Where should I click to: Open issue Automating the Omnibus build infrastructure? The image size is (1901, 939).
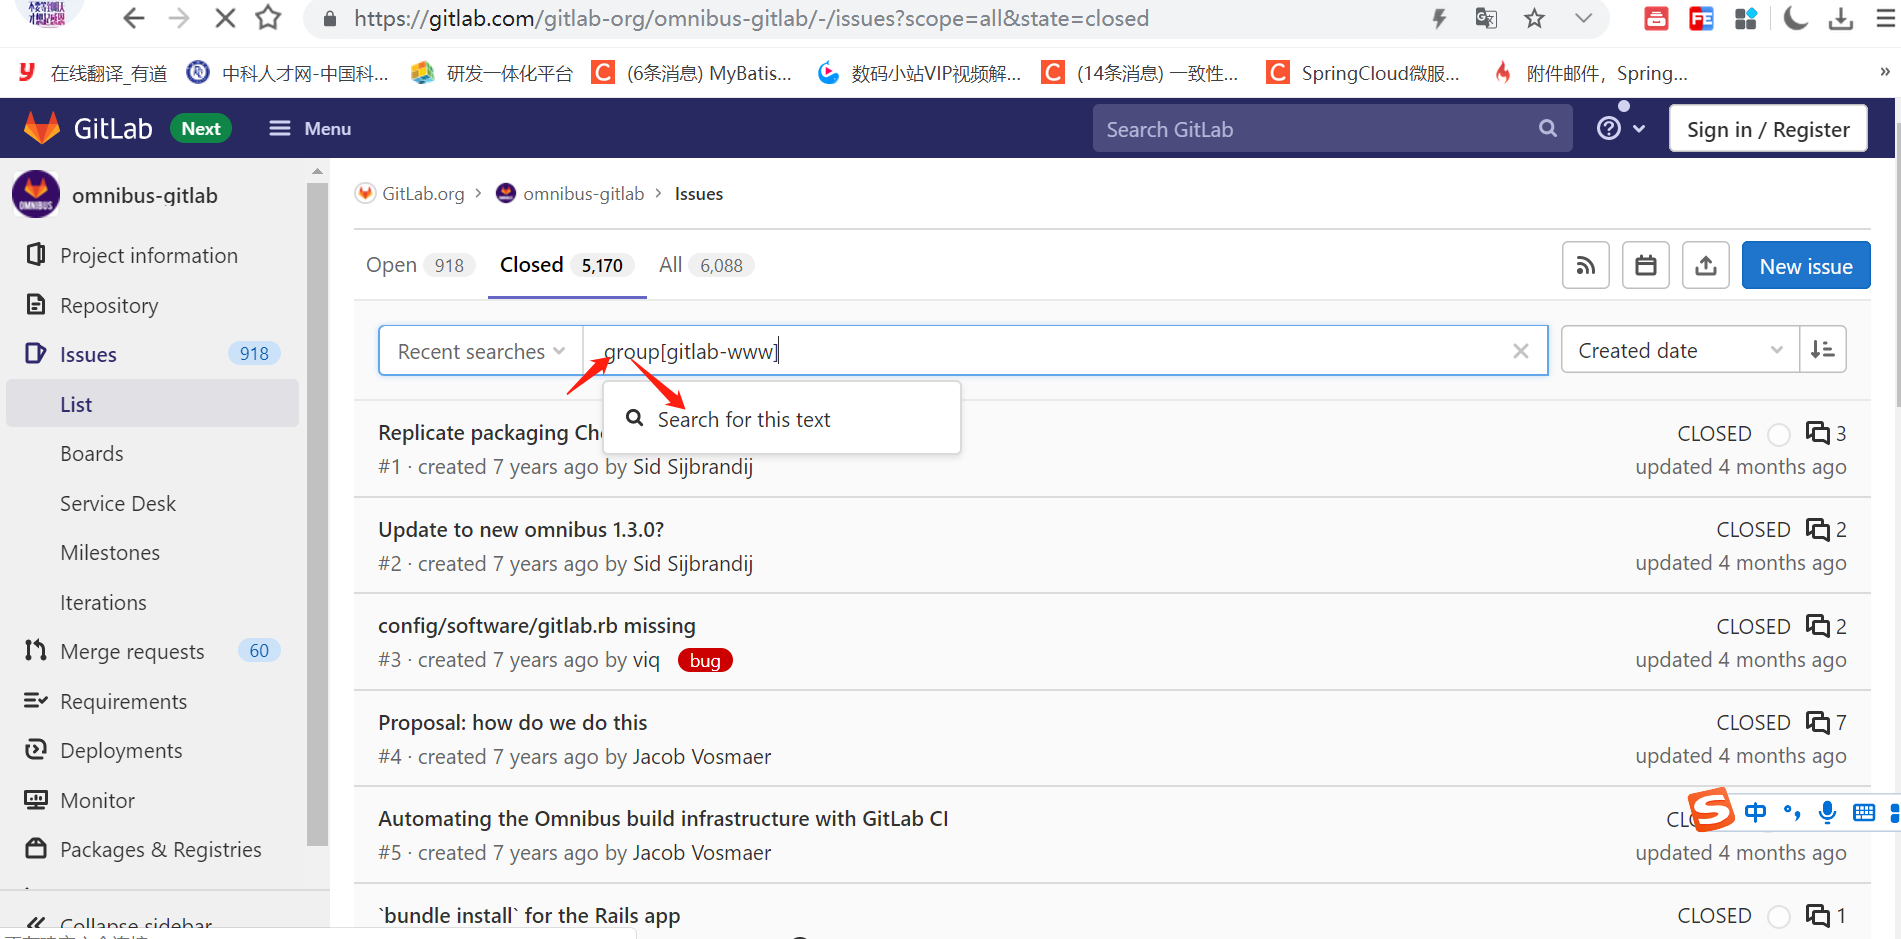tap(663, 819)
